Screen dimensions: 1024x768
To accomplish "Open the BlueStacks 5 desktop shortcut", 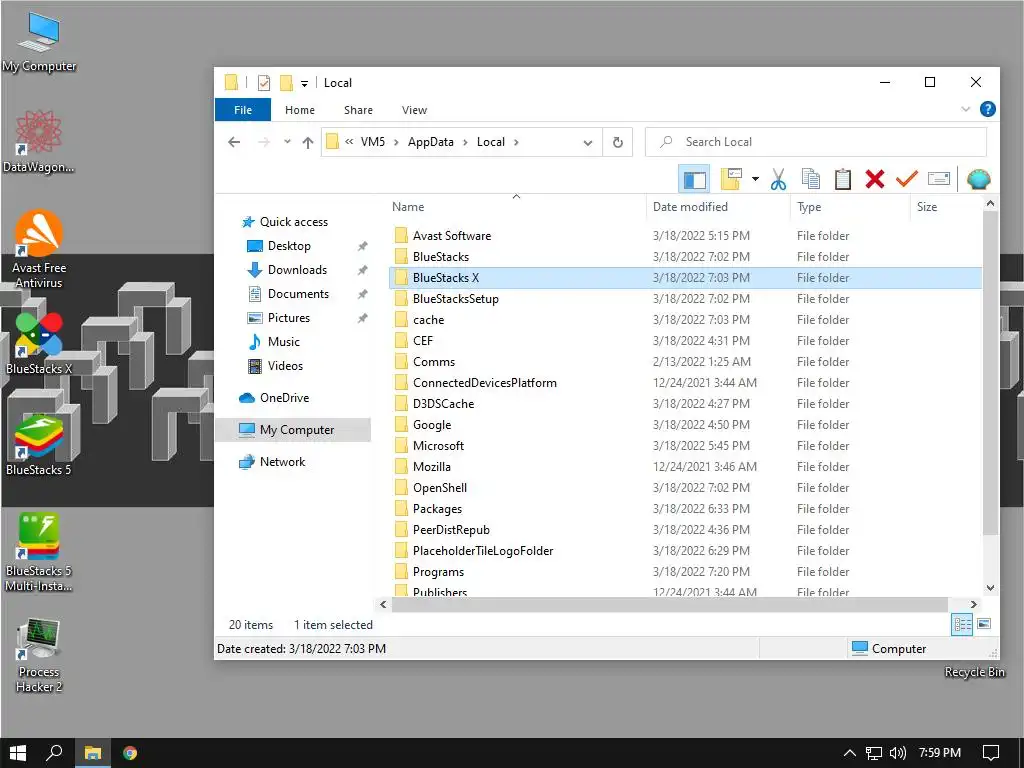I will tap(39, 445).
